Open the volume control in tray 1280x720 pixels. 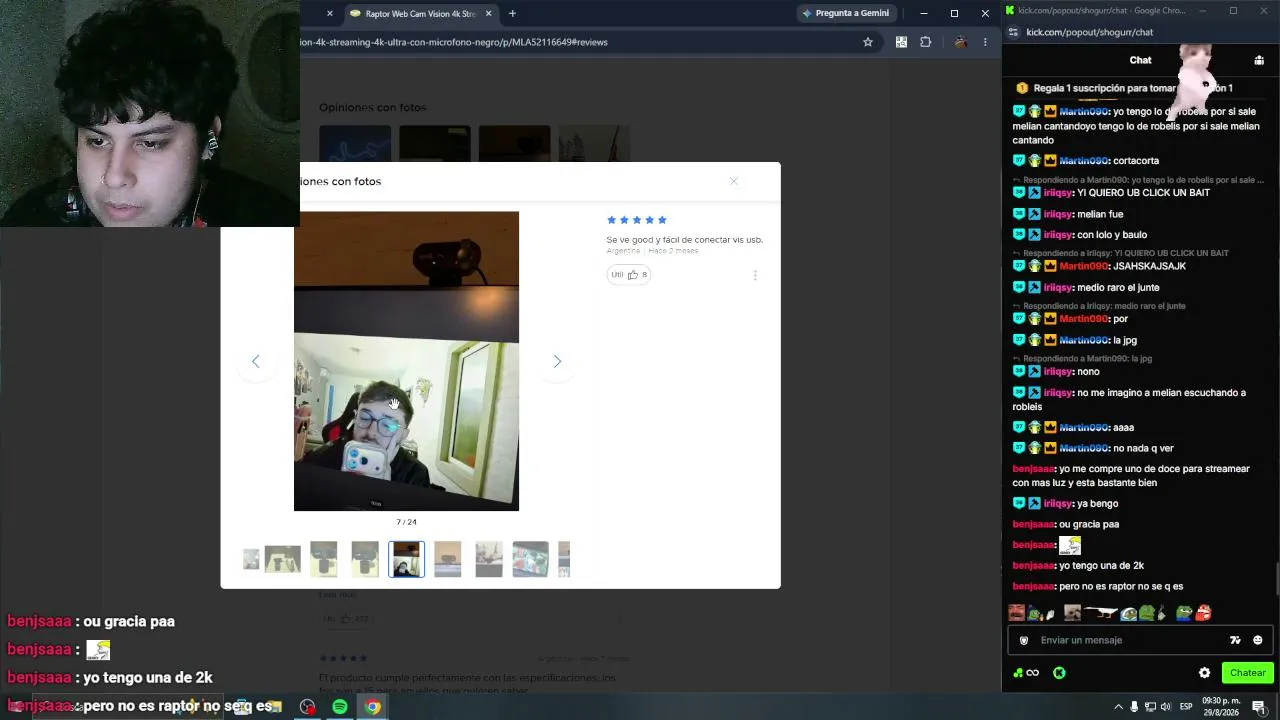point(1165,707)
